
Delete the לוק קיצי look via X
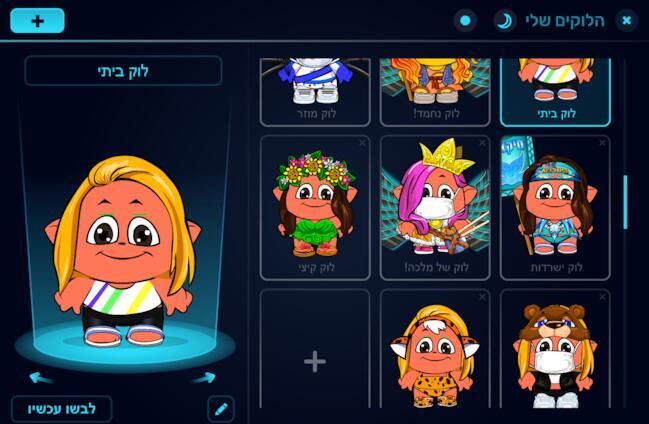point(362,143)
